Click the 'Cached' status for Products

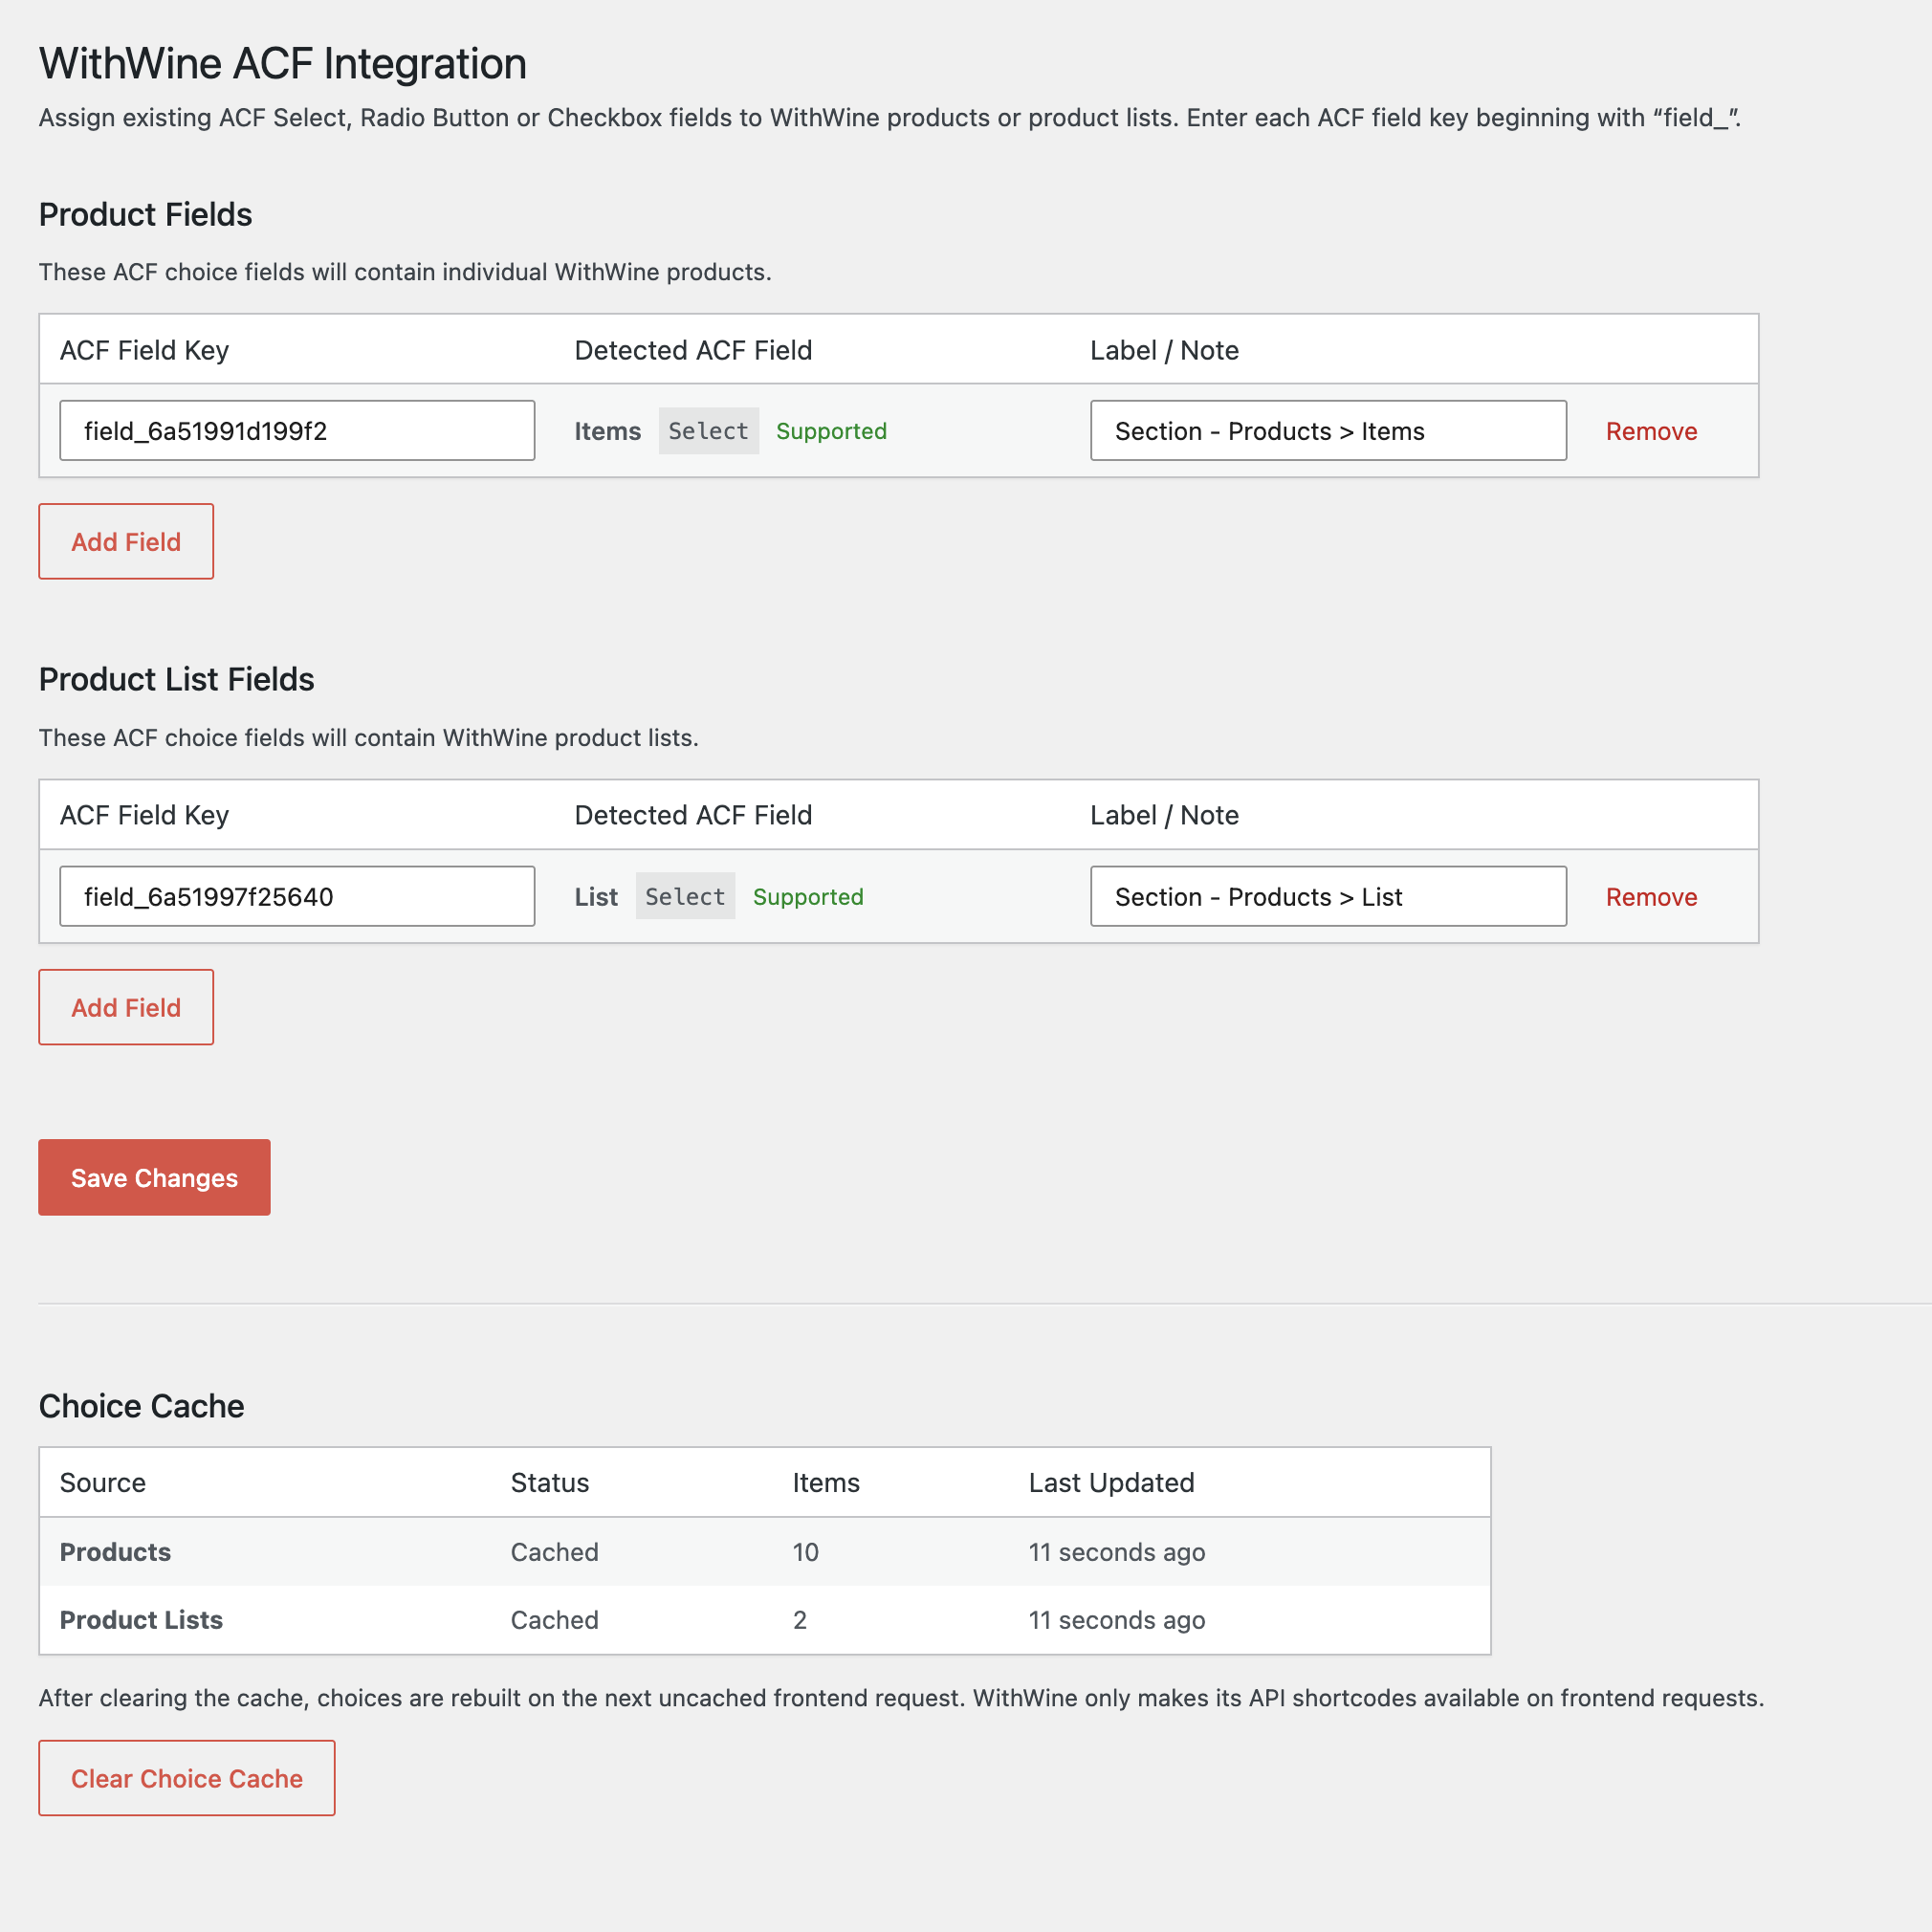(554, 1552)
